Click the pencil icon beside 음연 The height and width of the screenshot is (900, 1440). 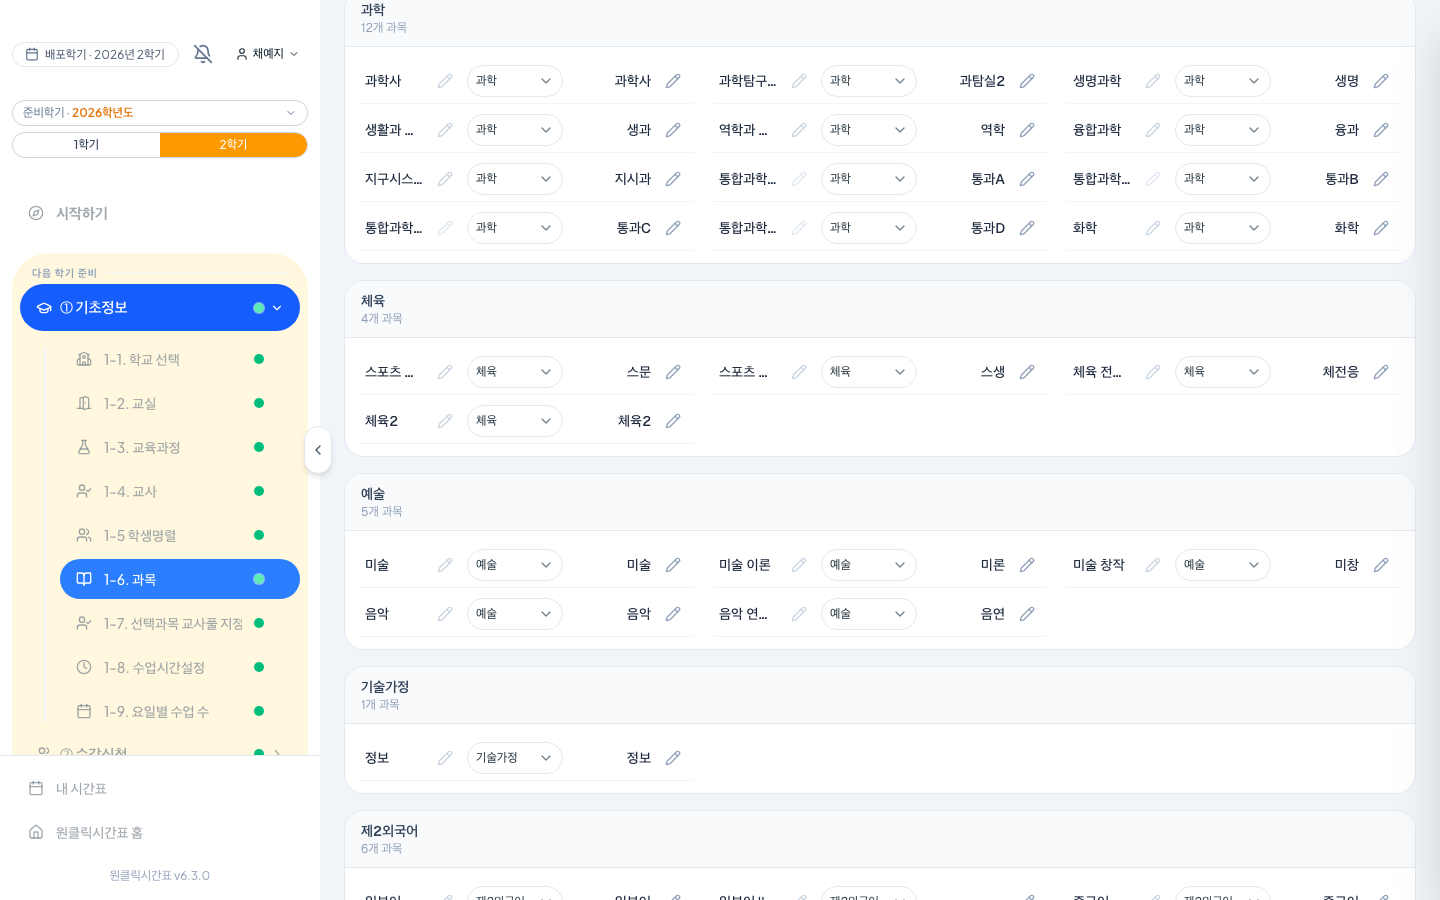[1027, 614]
